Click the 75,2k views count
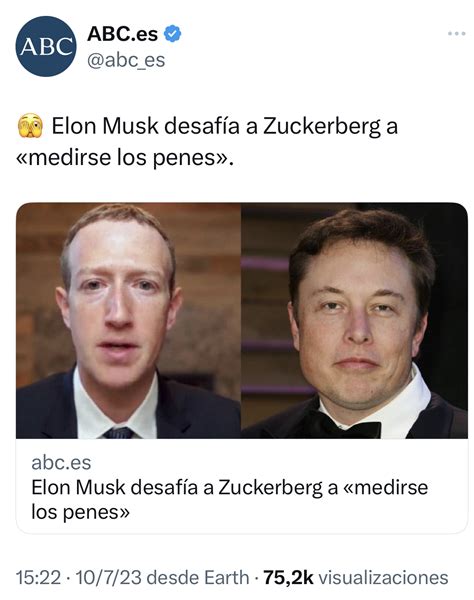Screen dimensions: 474x600 (x=288, y=577)
